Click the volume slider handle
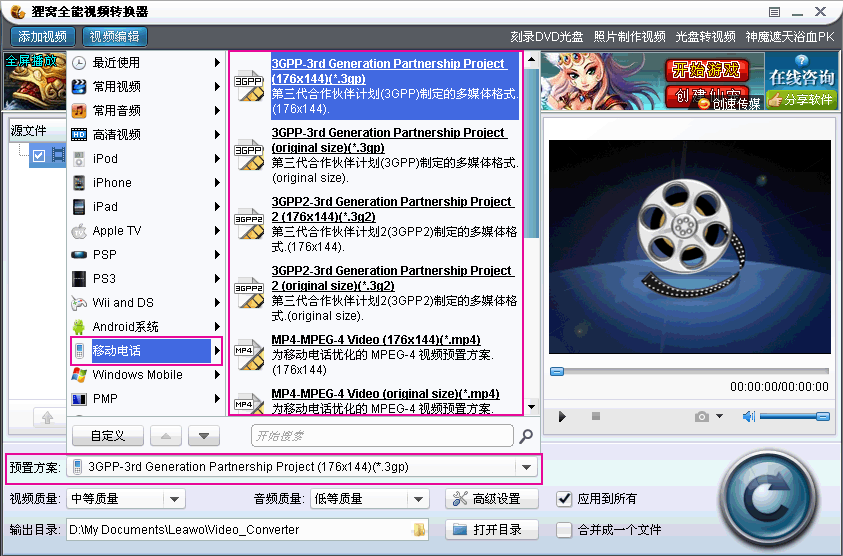The width and height of the screenshot is (843, 556). 823,417
